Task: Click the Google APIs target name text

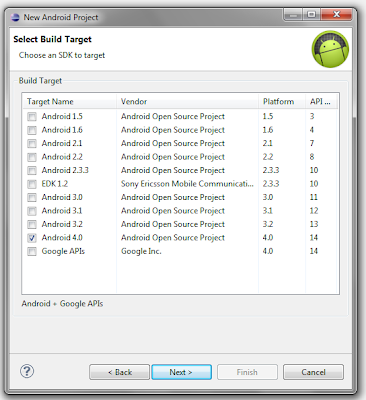Action: [63, 251]
